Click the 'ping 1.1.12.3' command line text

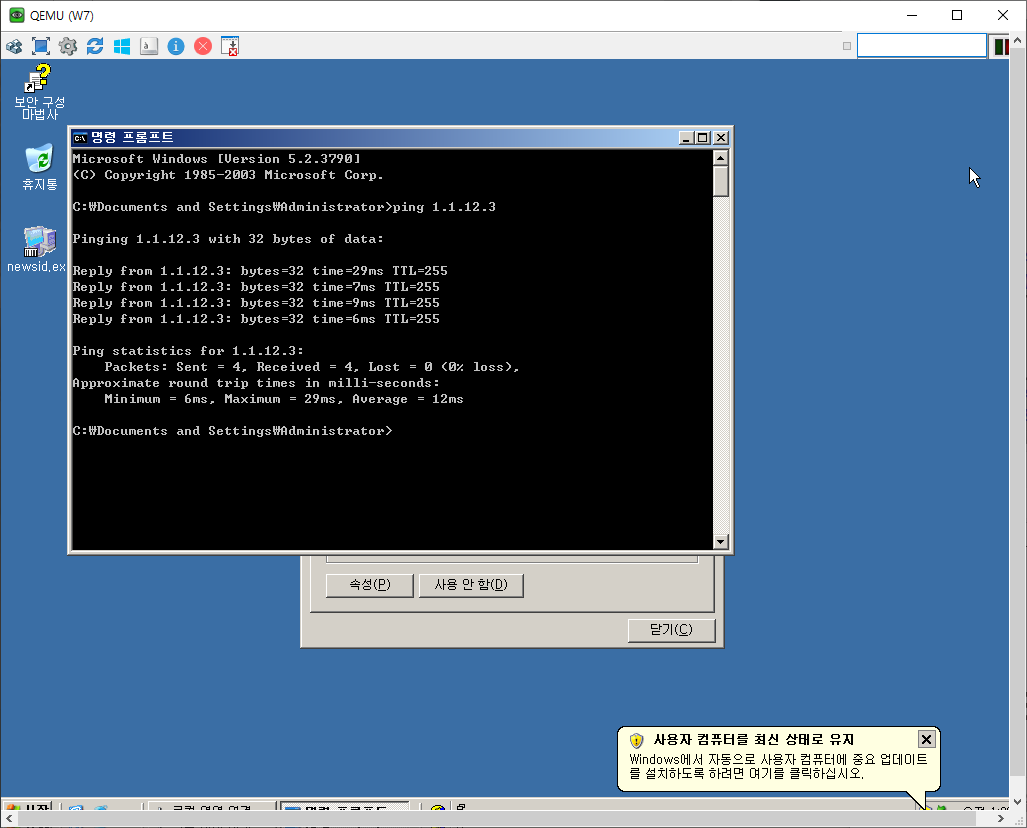(x=444, y=207)
